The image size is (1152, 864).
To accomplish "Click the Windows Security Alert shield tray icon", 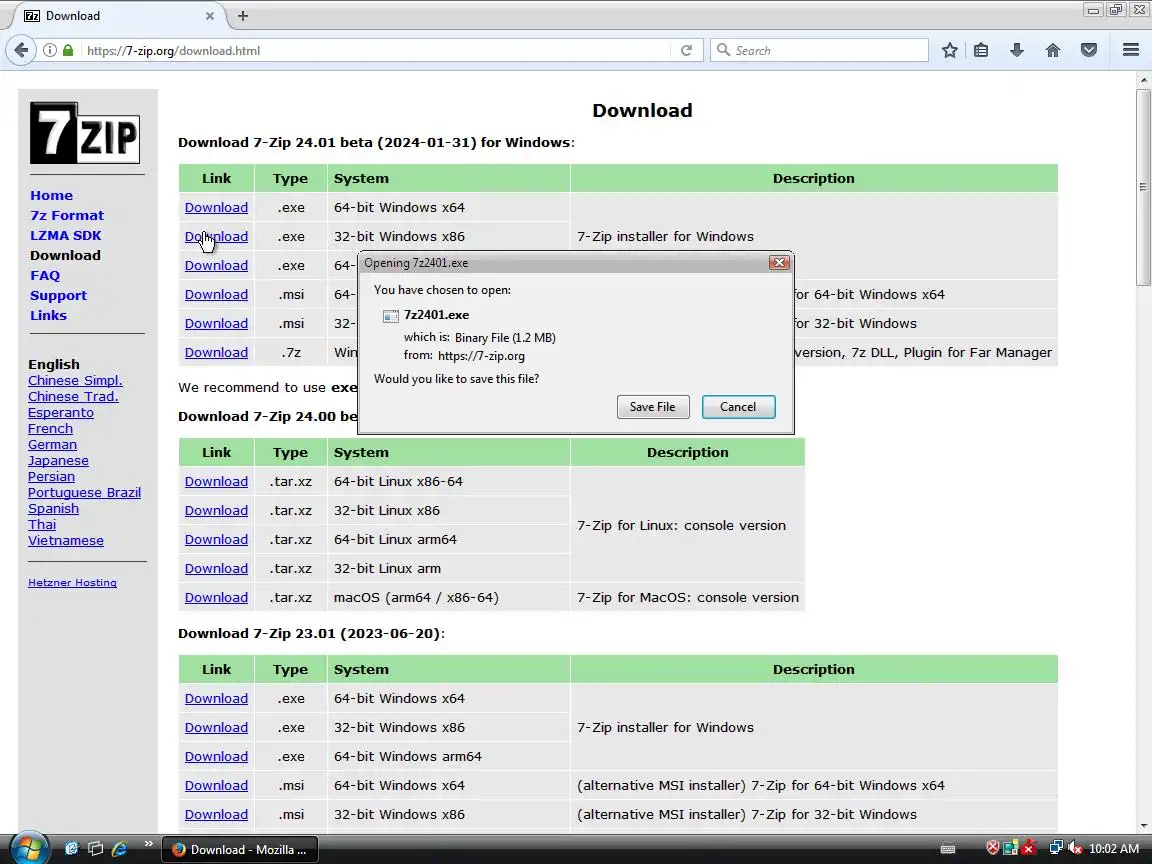I will [x=993, y=848].
